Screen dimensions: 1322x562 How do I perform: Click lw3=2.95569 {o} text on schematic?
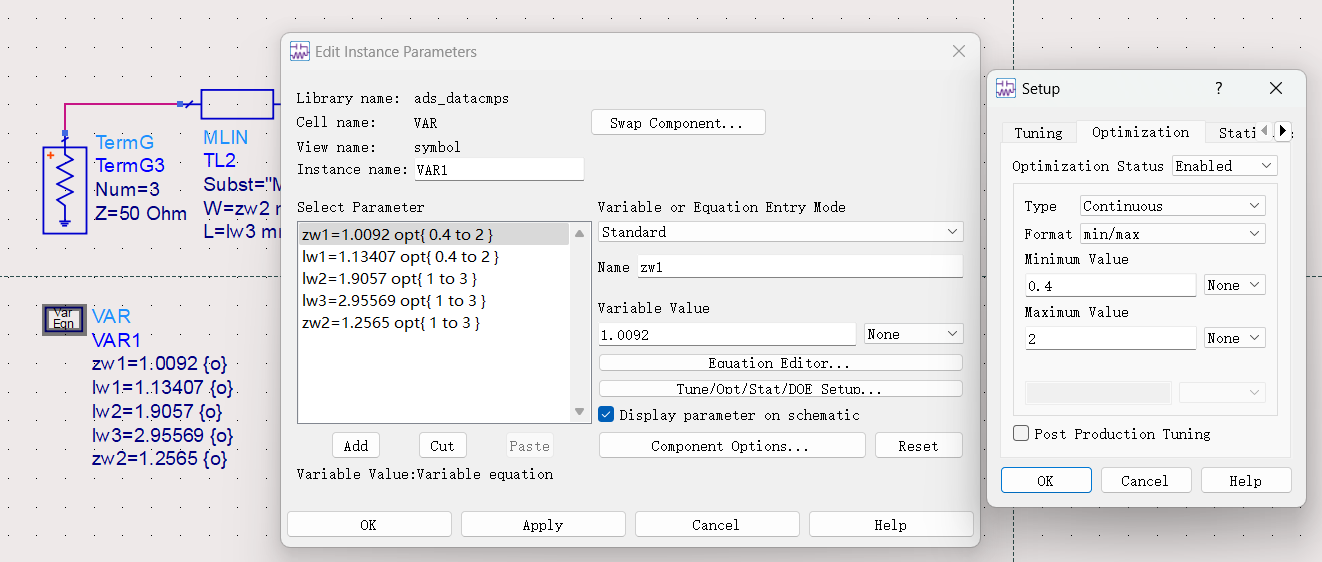[x=162, y=436]
